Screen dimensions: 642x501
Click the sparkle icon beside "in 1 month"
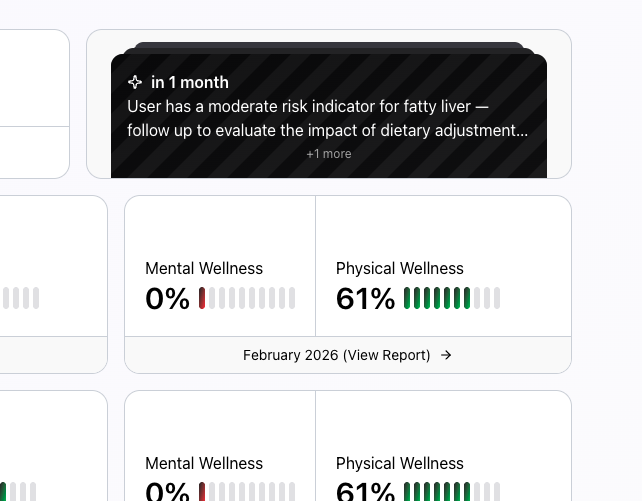point(135,83)
